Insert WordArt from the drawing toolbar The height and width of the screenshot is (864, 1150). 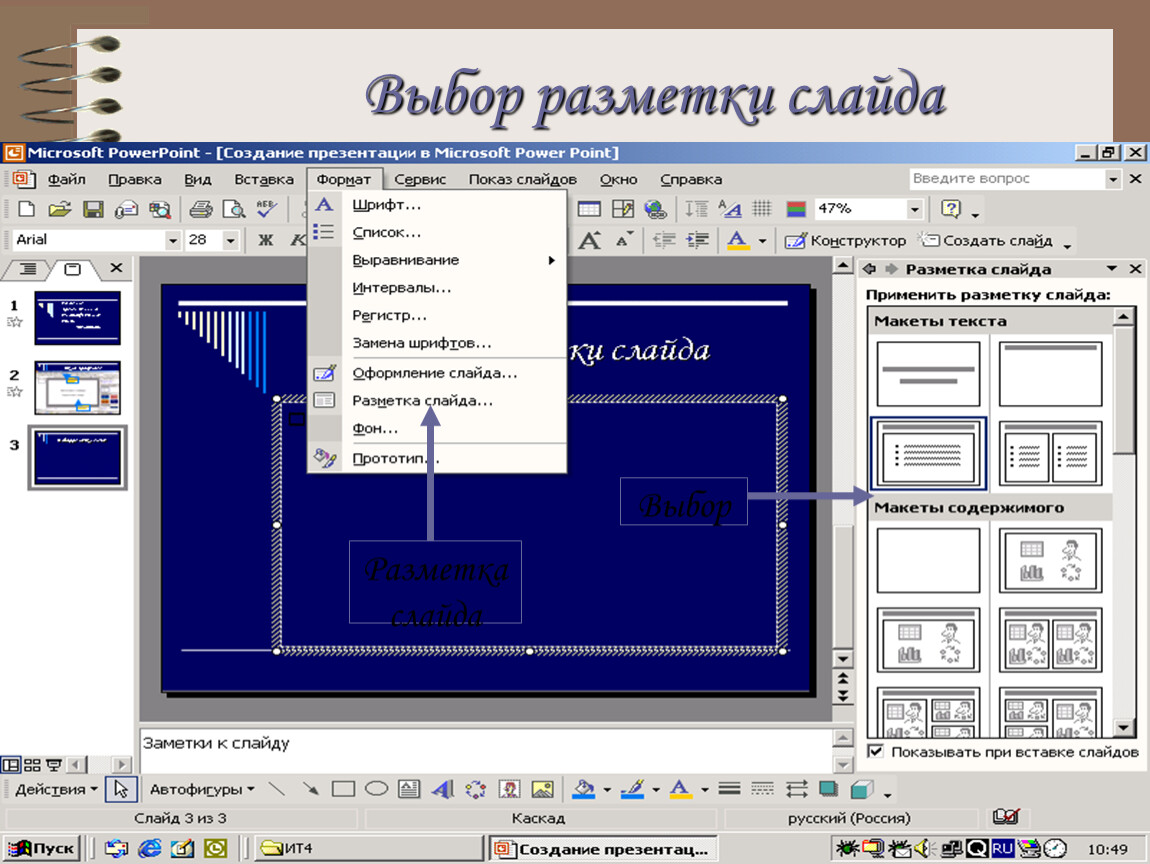(443, 789)
